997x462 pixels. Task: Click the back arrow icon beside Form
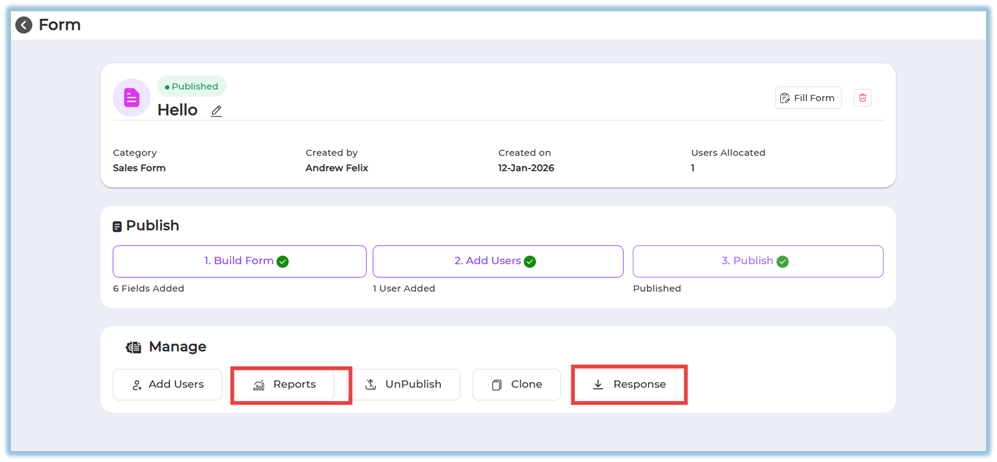[x=24, y=25]
